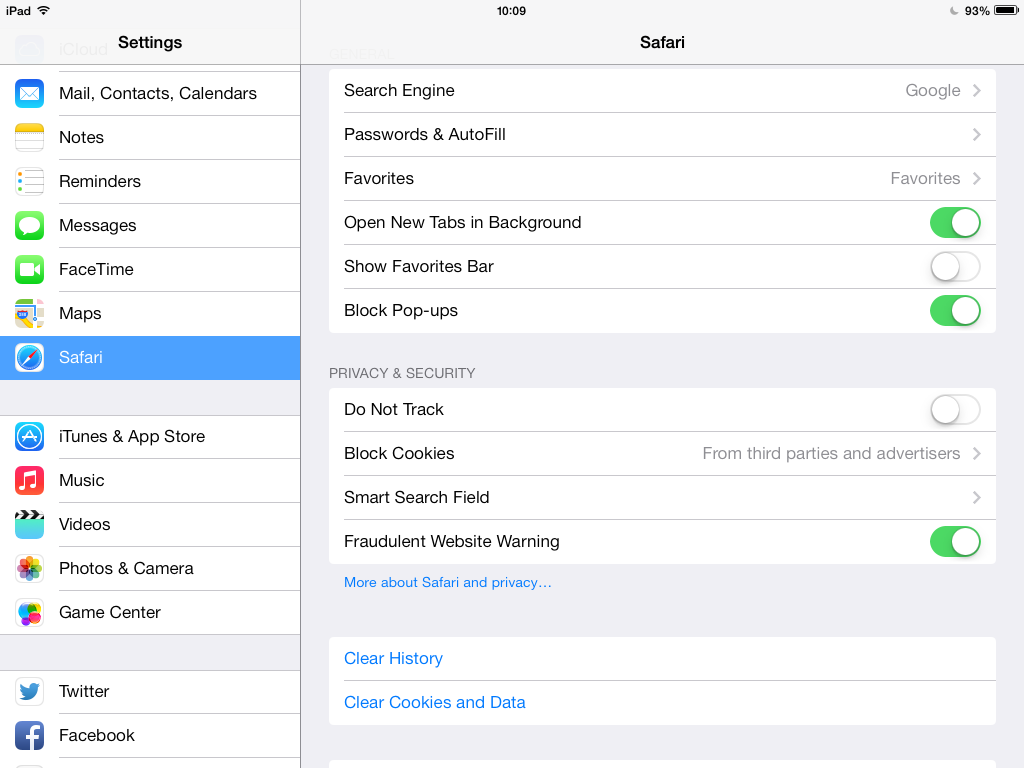Screen dimensions: 1024x768
Task: Tap the green Messages bubble icon
Action: coord(30,225)
